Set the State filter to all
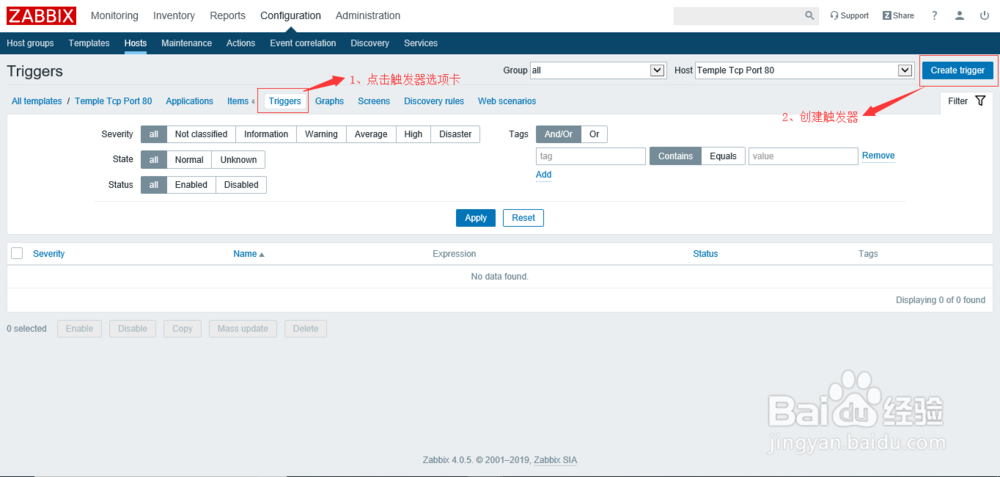The image size is (1000, 477). [x=154, y=159]
